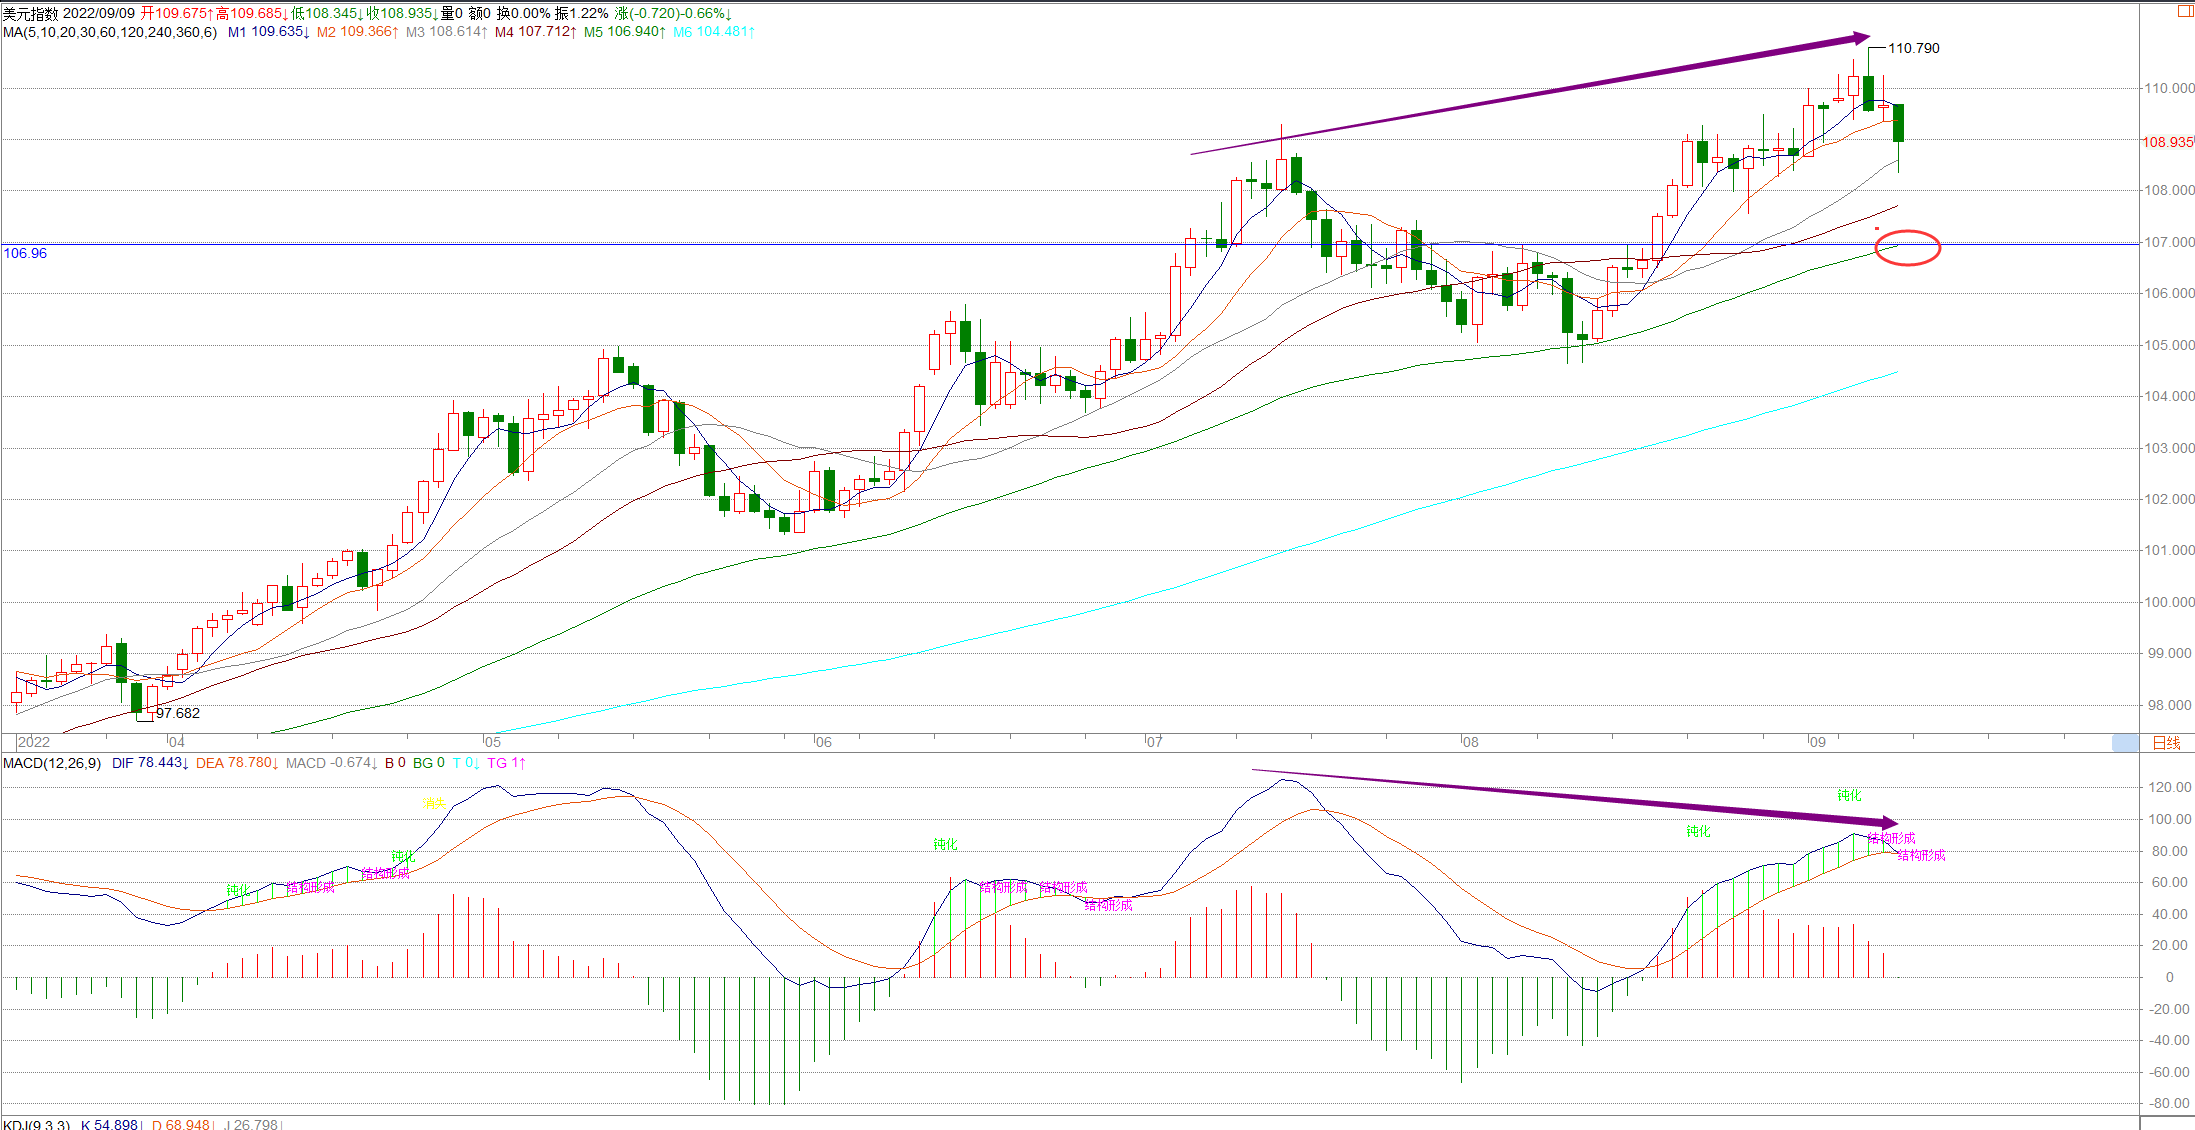Click the M4 107.712 moving average value
This screenshot has width=2195, height=1130.
[535, 32]
